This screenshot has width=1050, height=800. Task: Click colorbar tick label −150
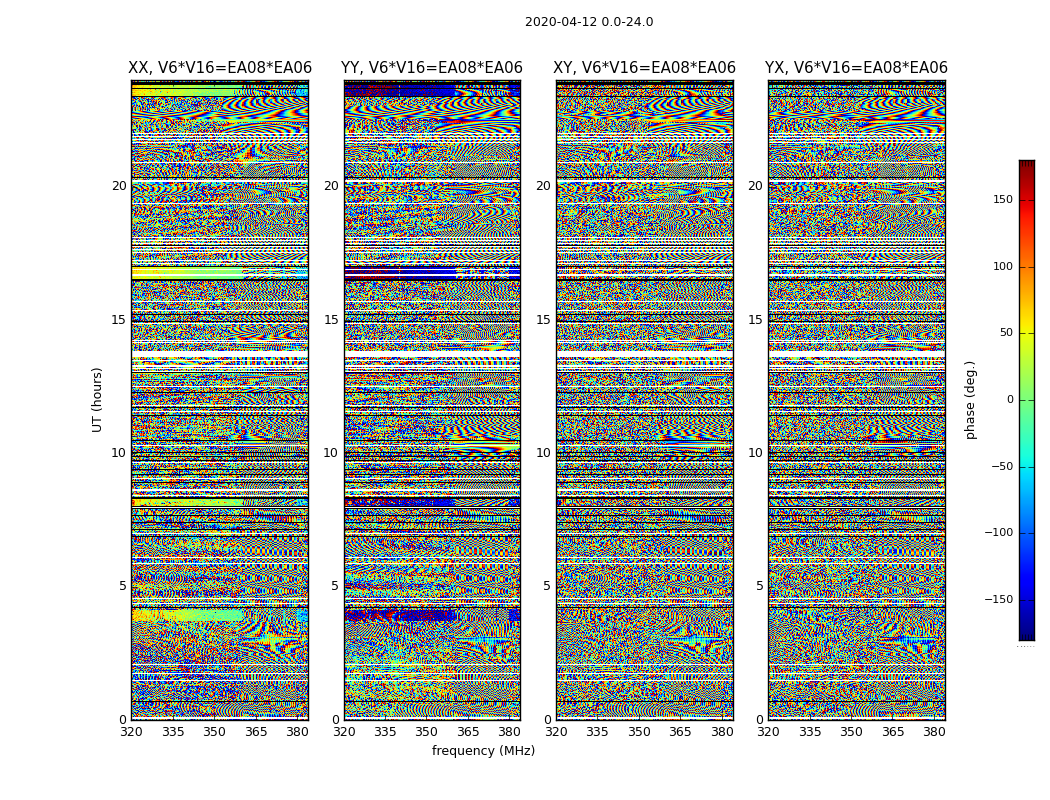tap(998, 599)
